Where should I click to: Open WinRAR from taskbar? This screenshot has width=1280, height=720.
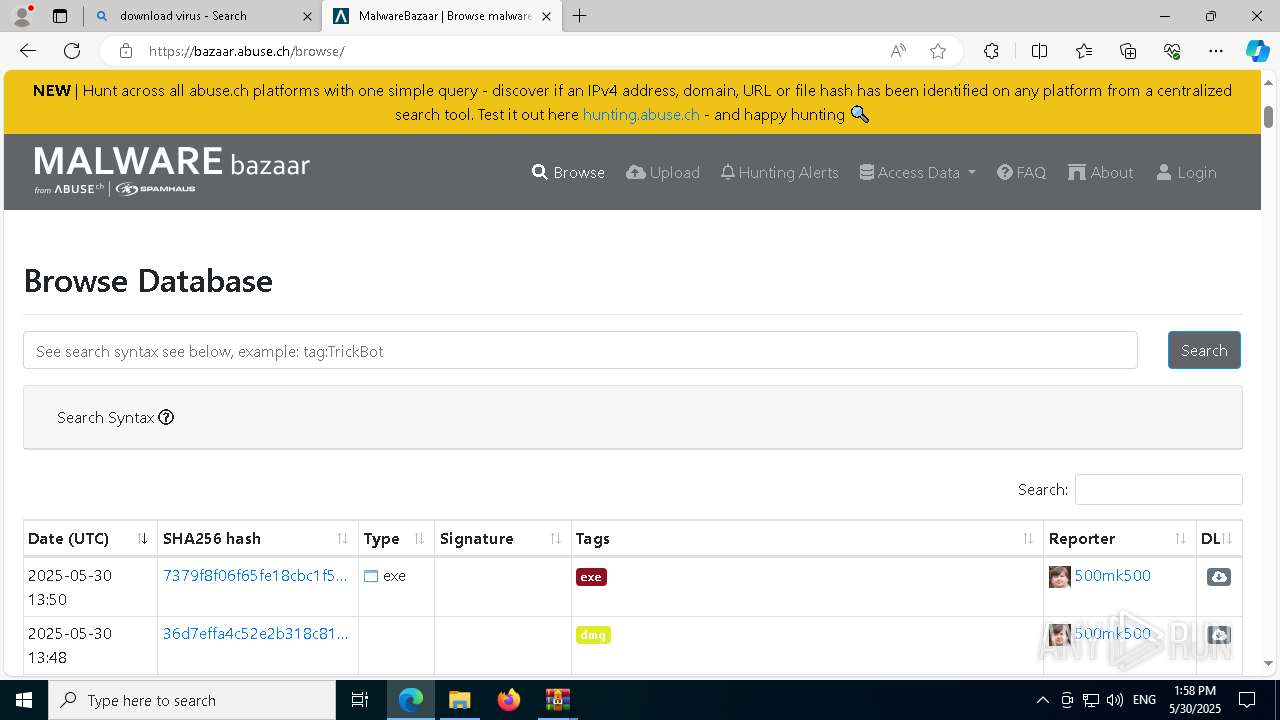point(557,700)
